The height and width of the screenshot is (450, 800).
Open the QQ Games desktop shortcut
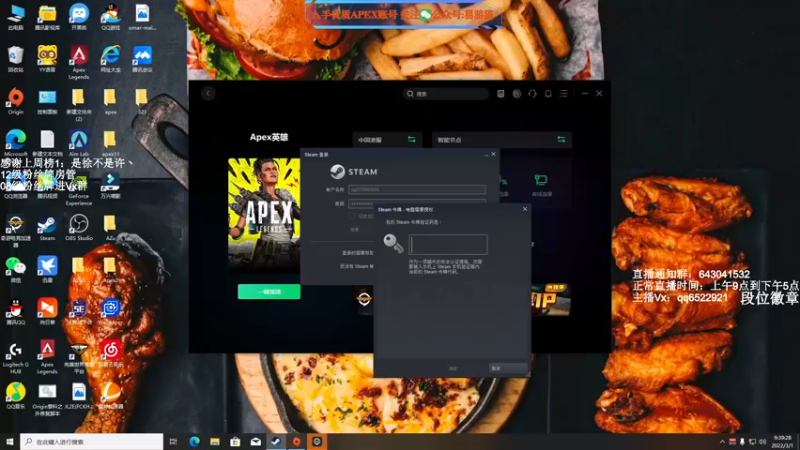click(x=110, y=17)
